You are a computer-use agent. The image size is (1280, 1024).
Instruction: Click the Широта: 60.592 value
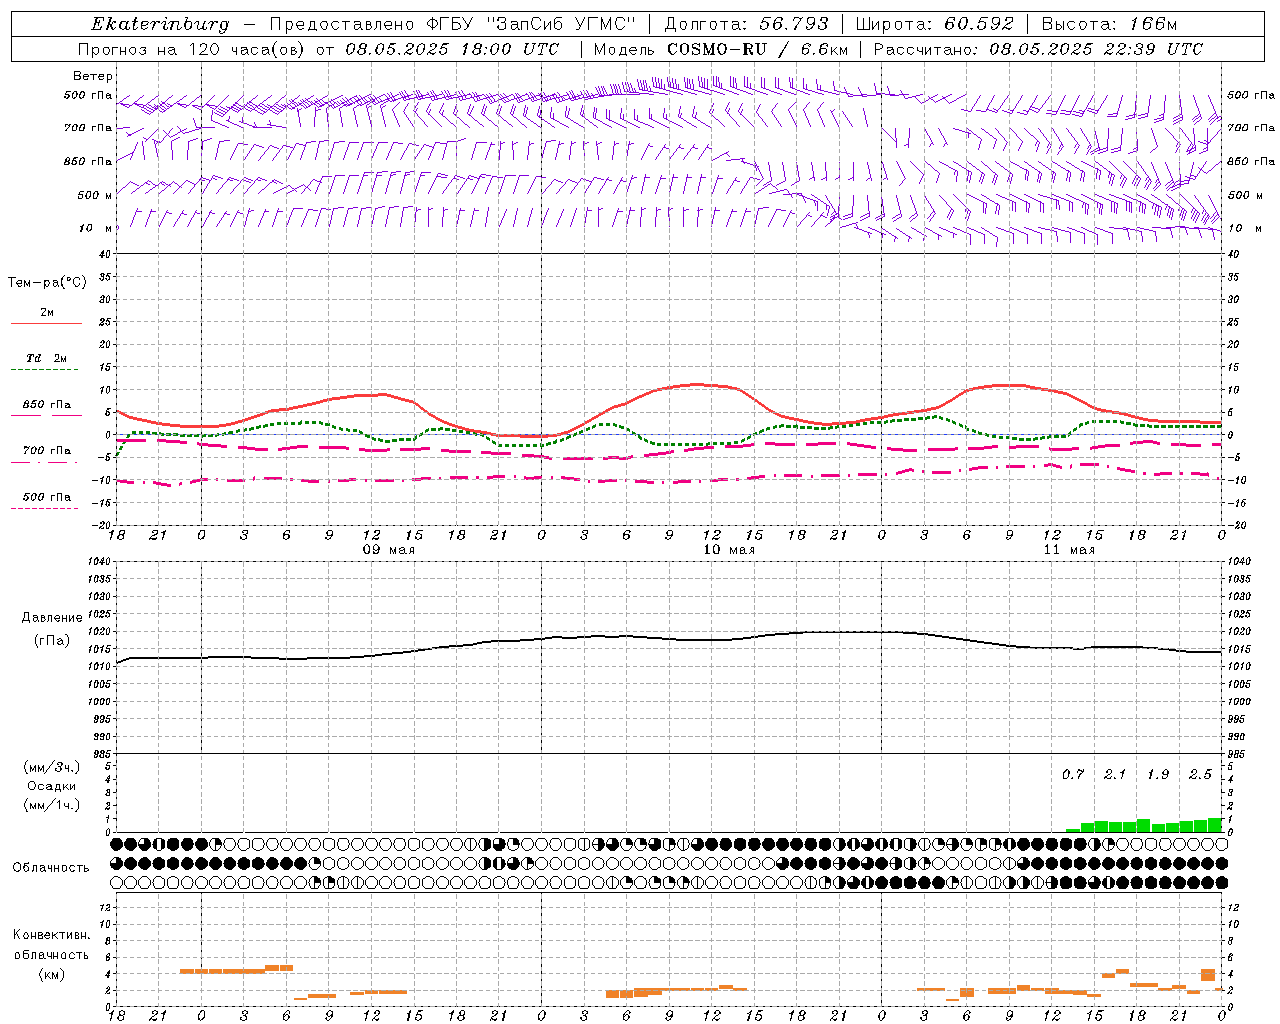[x=934, y=24]
